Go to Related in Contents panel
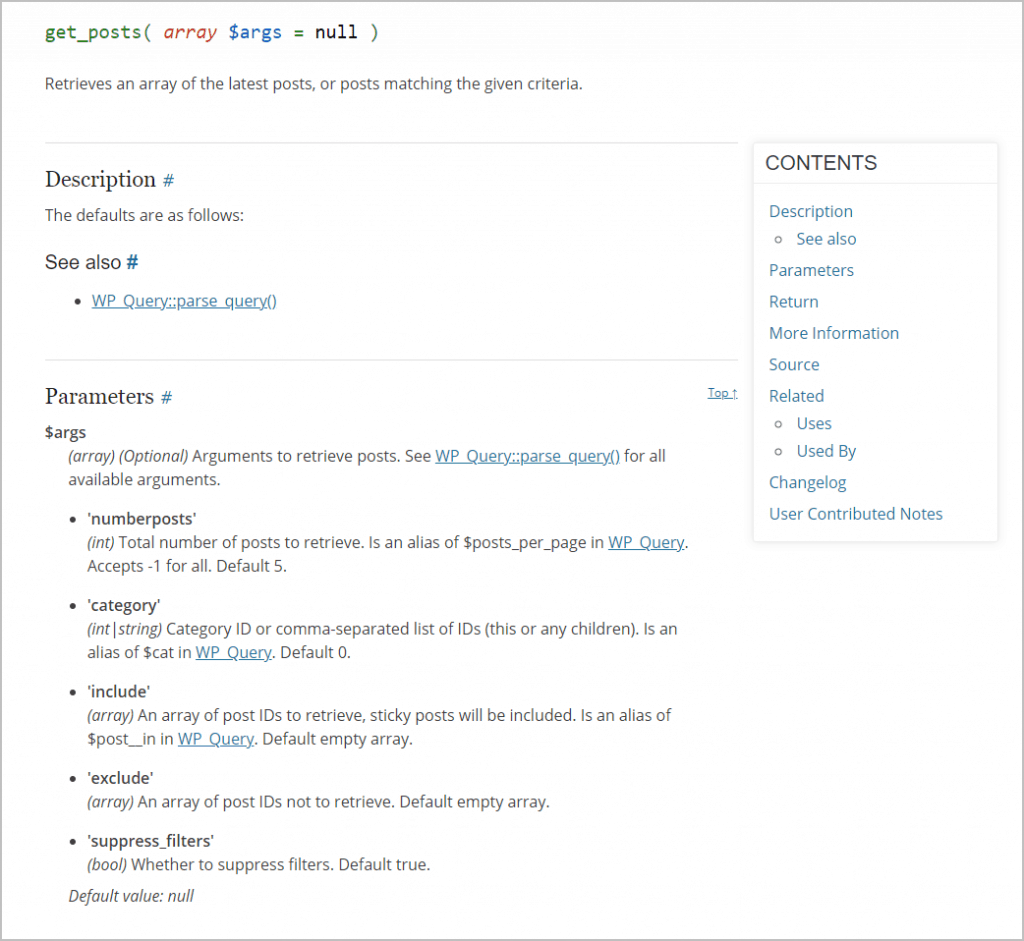 [796, 396]
